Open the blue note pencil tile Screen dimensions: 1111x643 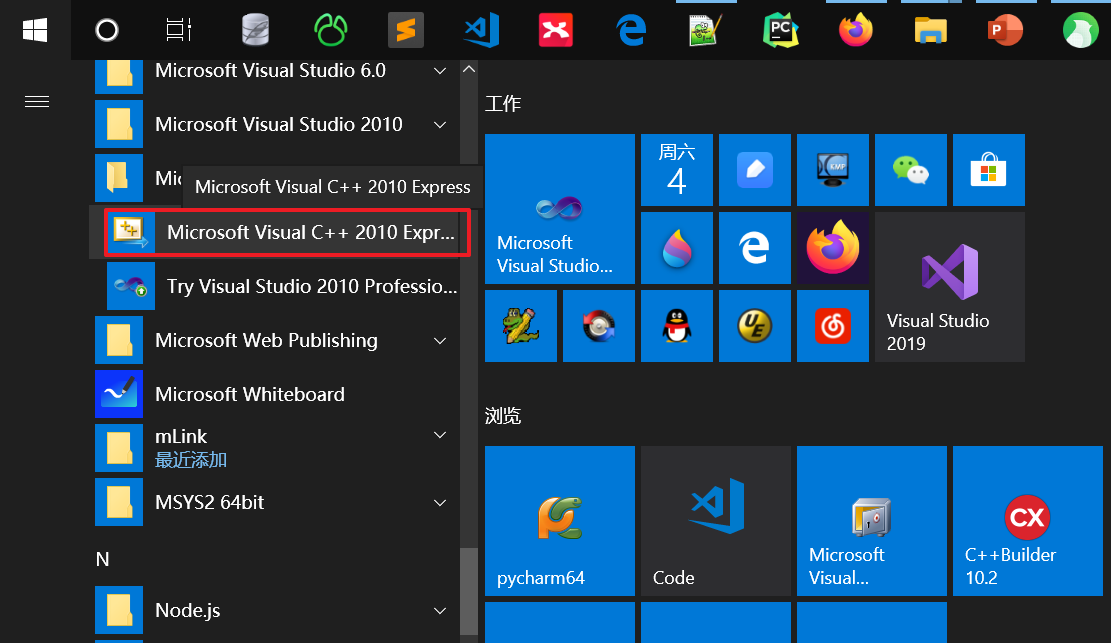click(755, 170)
